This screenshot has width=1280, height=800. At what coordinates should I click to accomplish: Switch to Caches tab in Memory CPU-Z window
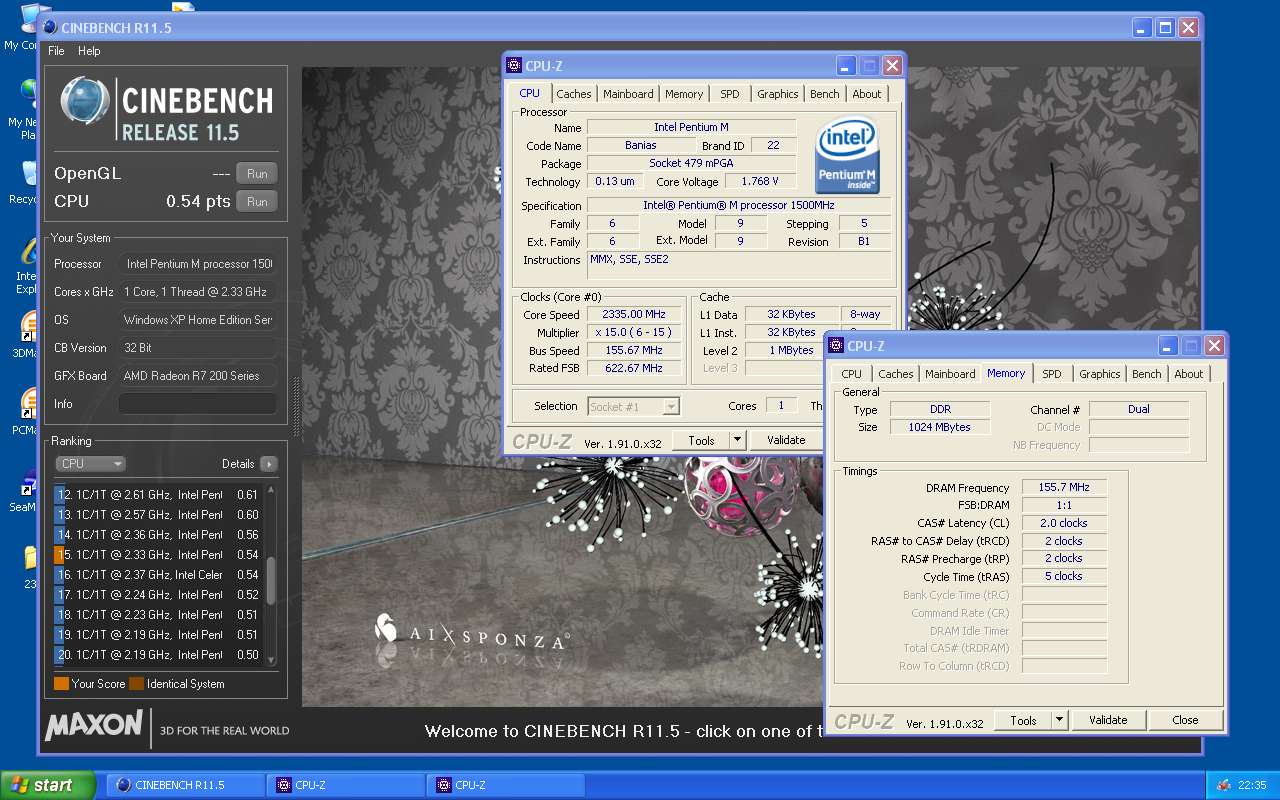[896, 374]
